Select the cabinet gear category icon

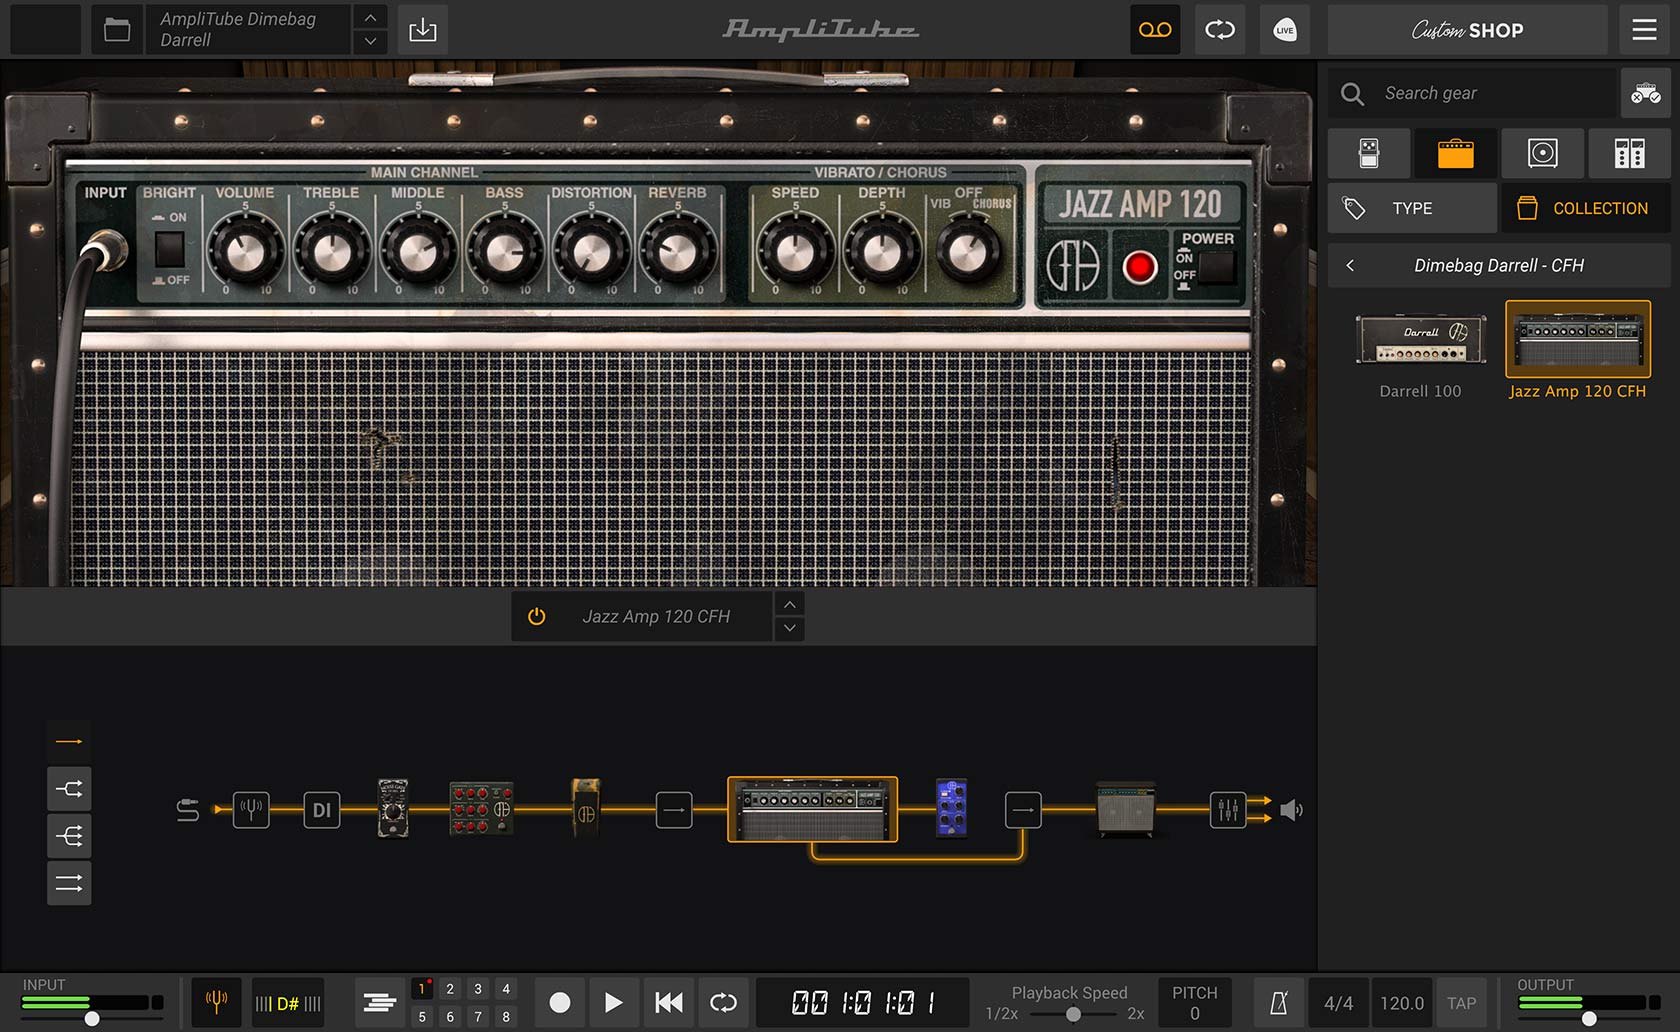[x=1542, y=153]
